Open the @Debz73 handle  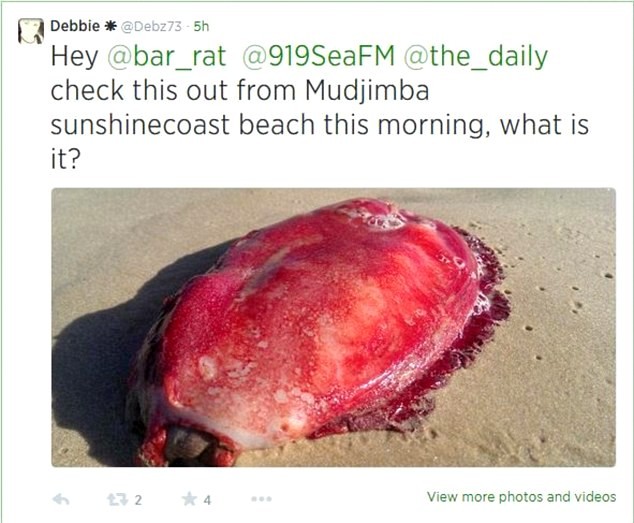152,26
